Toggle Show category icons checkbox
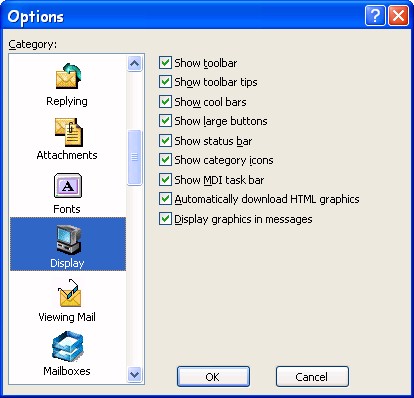 pos(165,160)
